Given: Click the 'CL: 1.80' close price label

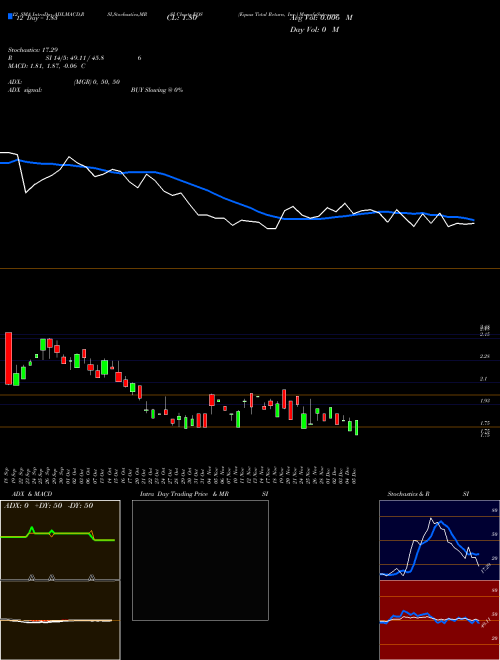Looking at the screenshot, I should (182, 18).
